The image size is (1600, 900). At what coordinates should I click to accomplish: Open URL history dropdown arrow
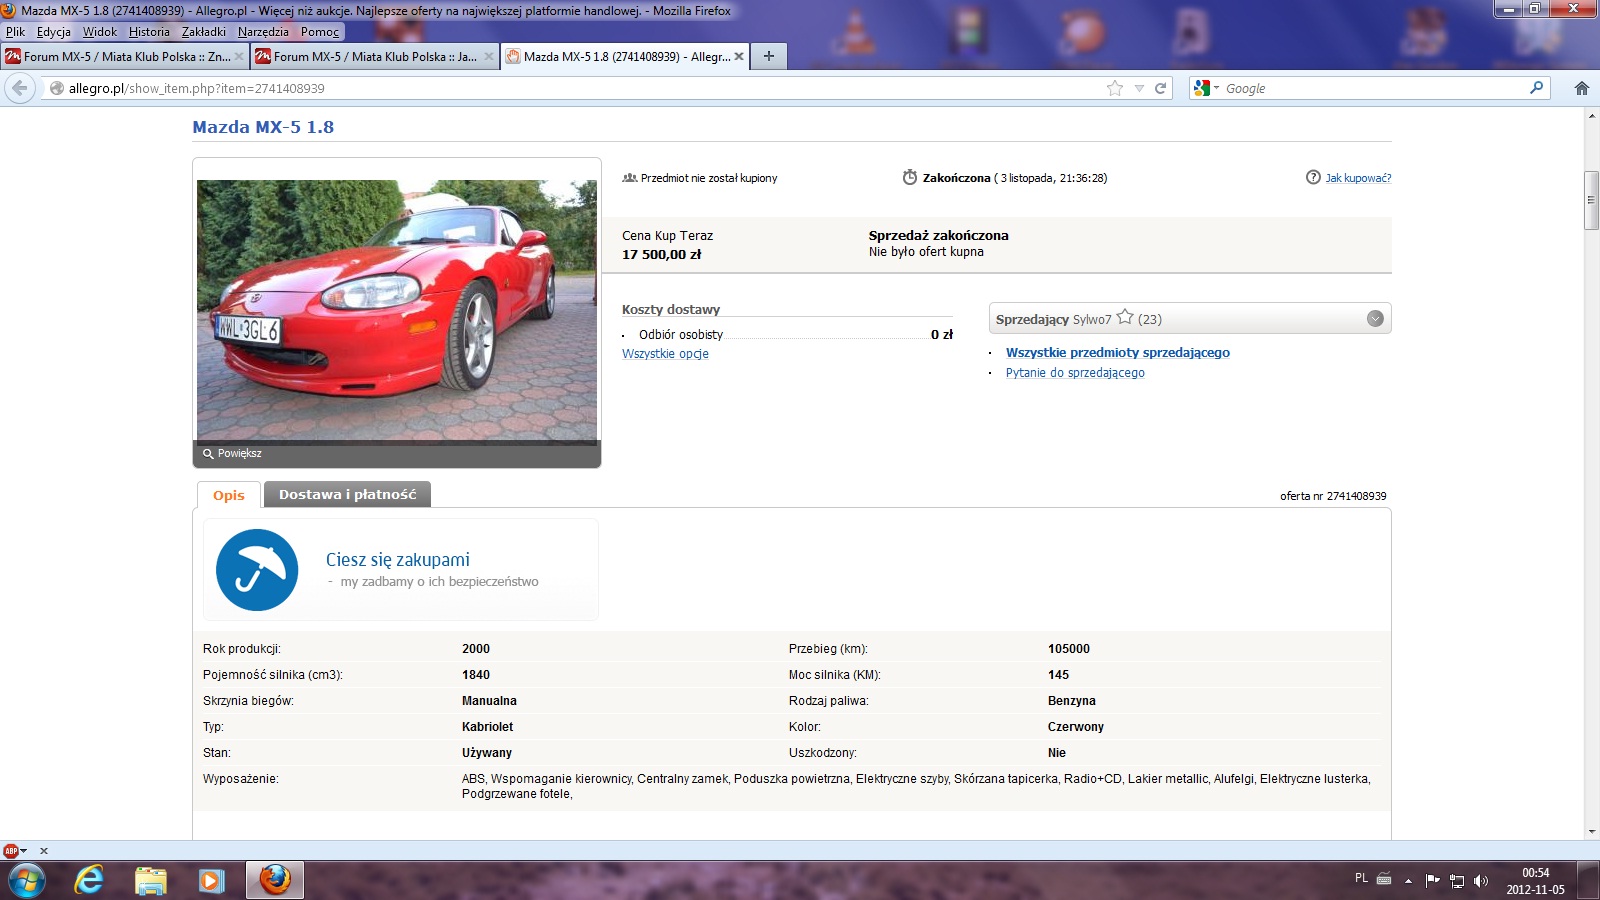pyautogui.click(x=1139, y=88)
